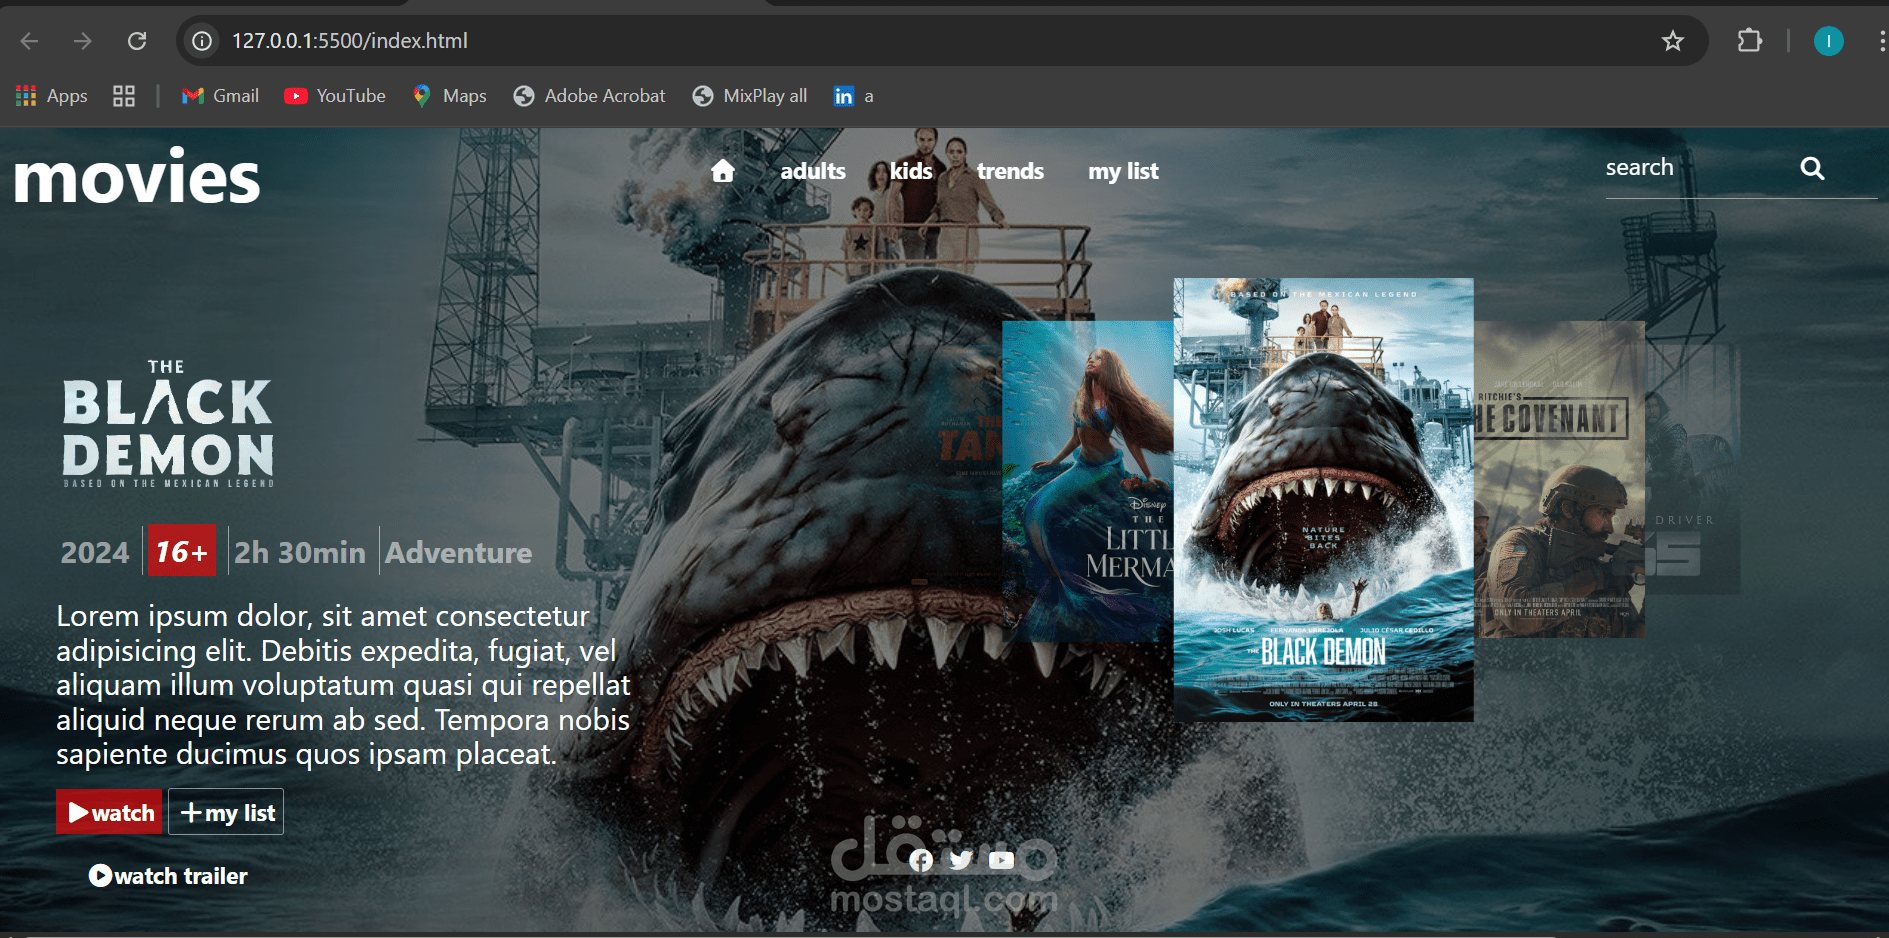Click the 16+ age rating badge

click(181, 551)
